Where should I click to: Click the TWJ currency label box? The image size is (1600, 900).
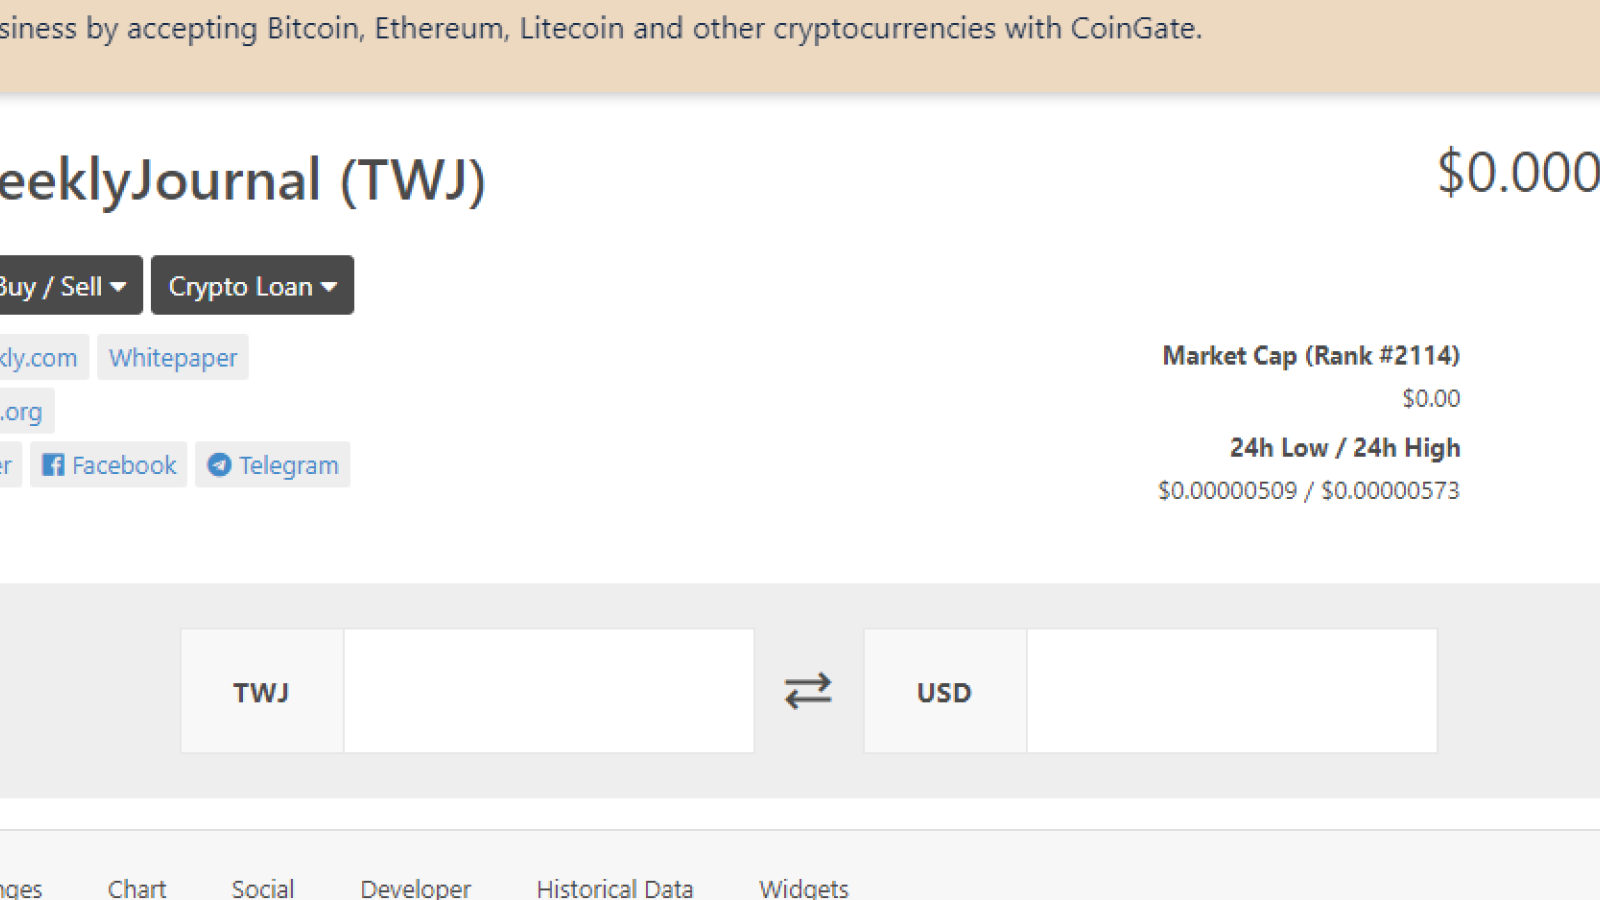tap(262, 691)
